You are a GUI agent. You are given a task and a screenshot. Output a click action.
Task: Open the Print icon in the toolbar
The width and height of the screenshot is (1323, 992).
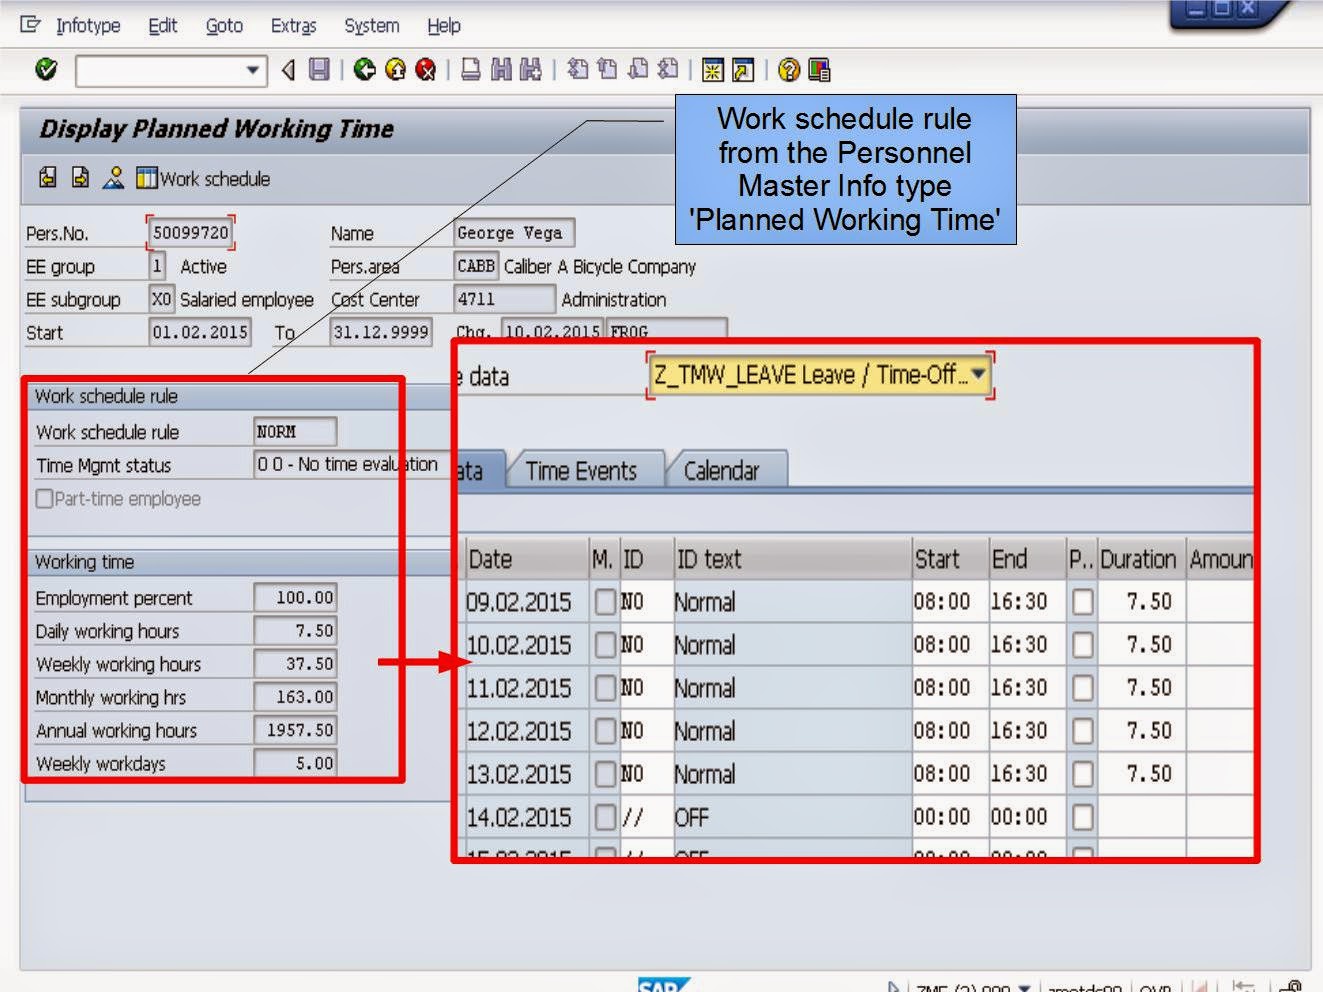click(469, 69)
